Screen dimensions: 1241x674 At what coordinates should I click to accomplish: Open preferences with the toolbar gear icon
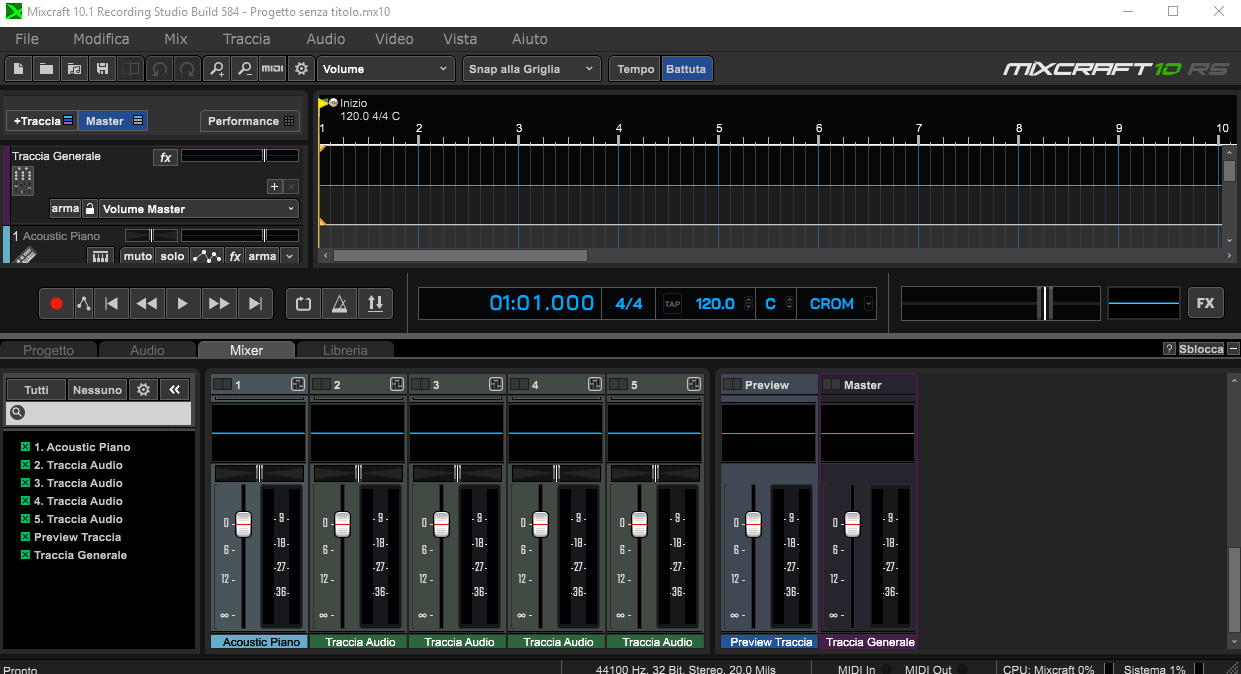pyautogui.click(x=300, y=69)
